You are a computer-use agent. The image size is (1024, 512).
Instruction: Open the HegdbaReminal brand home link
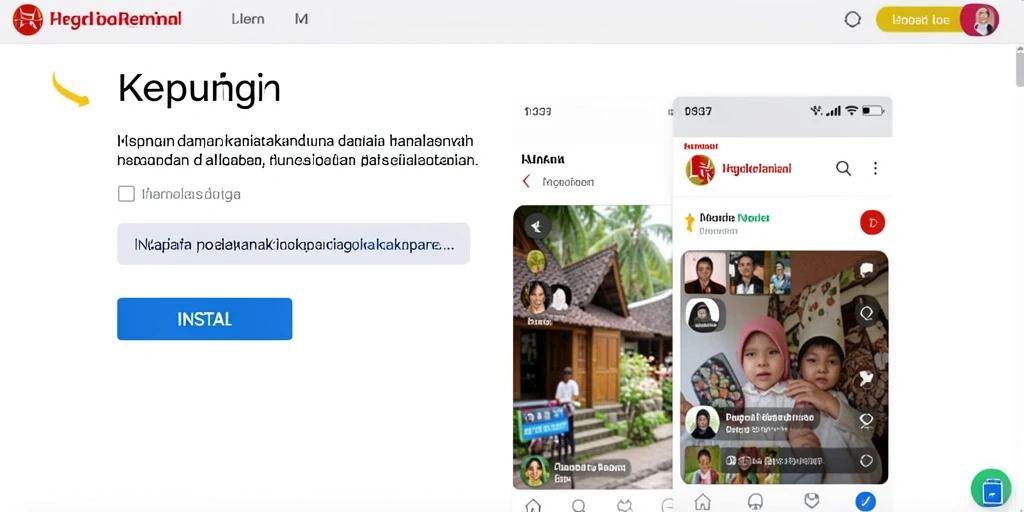(x=116, y=19)
